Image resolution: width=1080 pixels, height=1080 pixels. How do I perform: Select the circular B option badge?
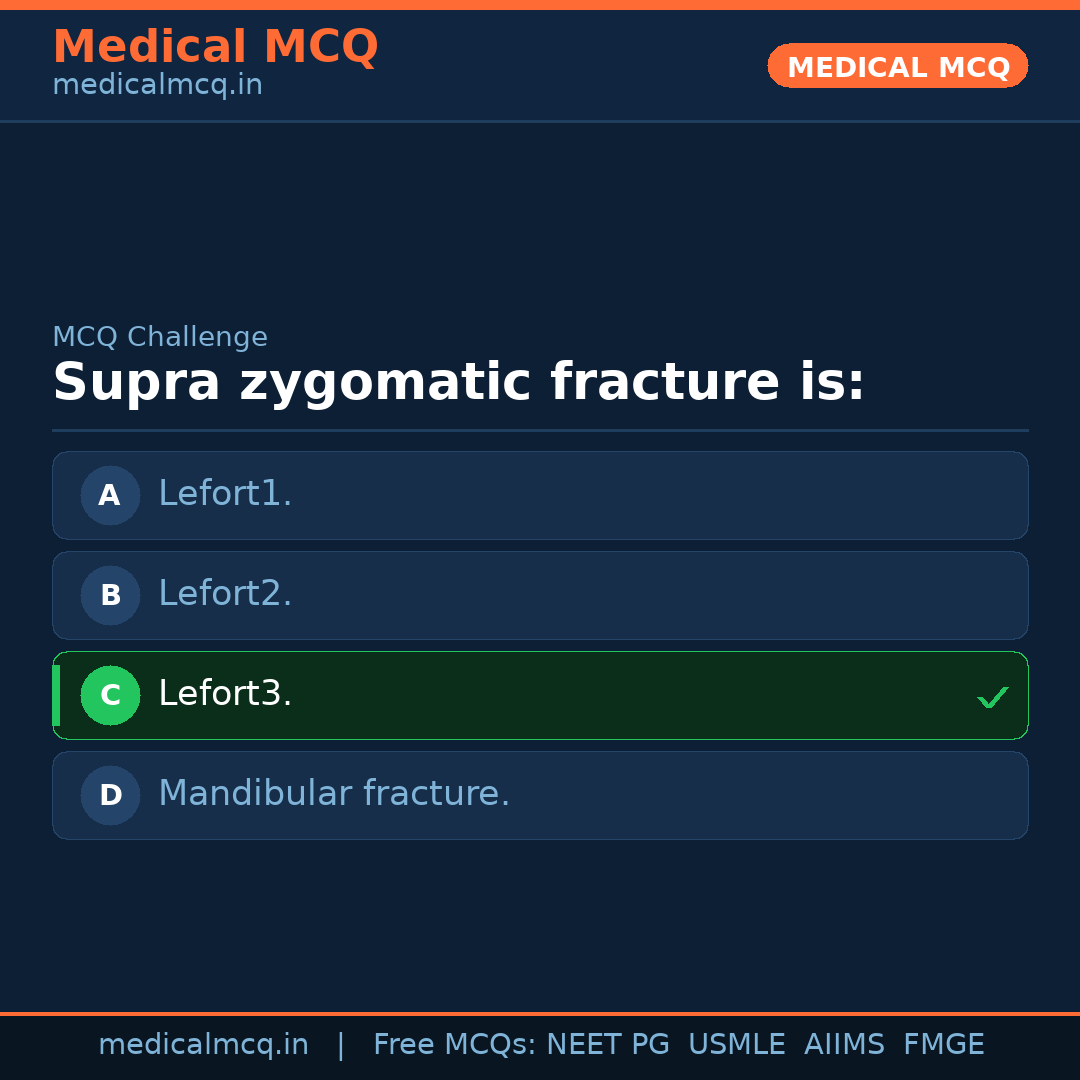pyautogui.click(x=110, y=595)
